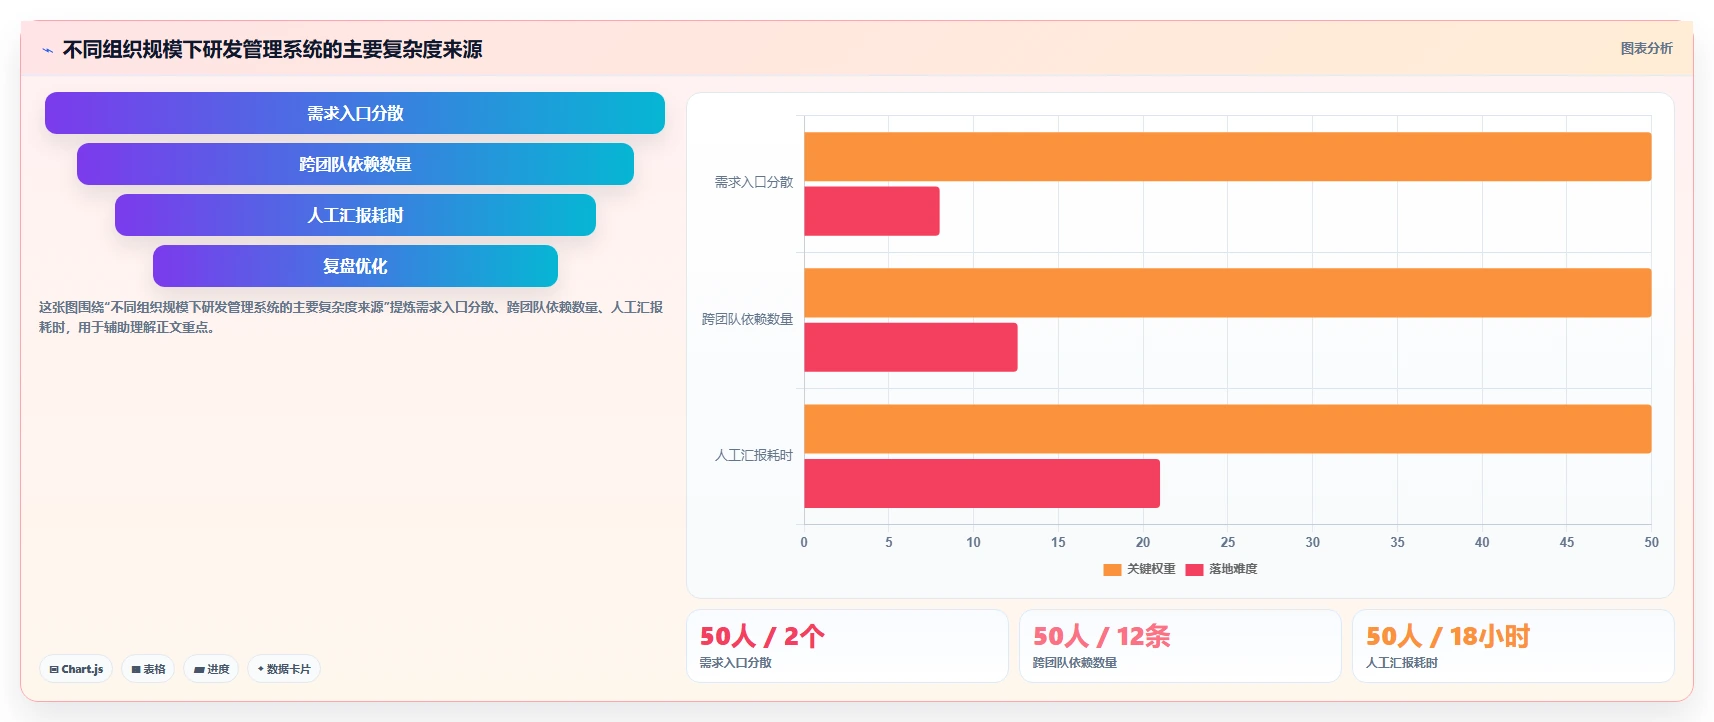Click the x-axis value 25

[1227, 542]
